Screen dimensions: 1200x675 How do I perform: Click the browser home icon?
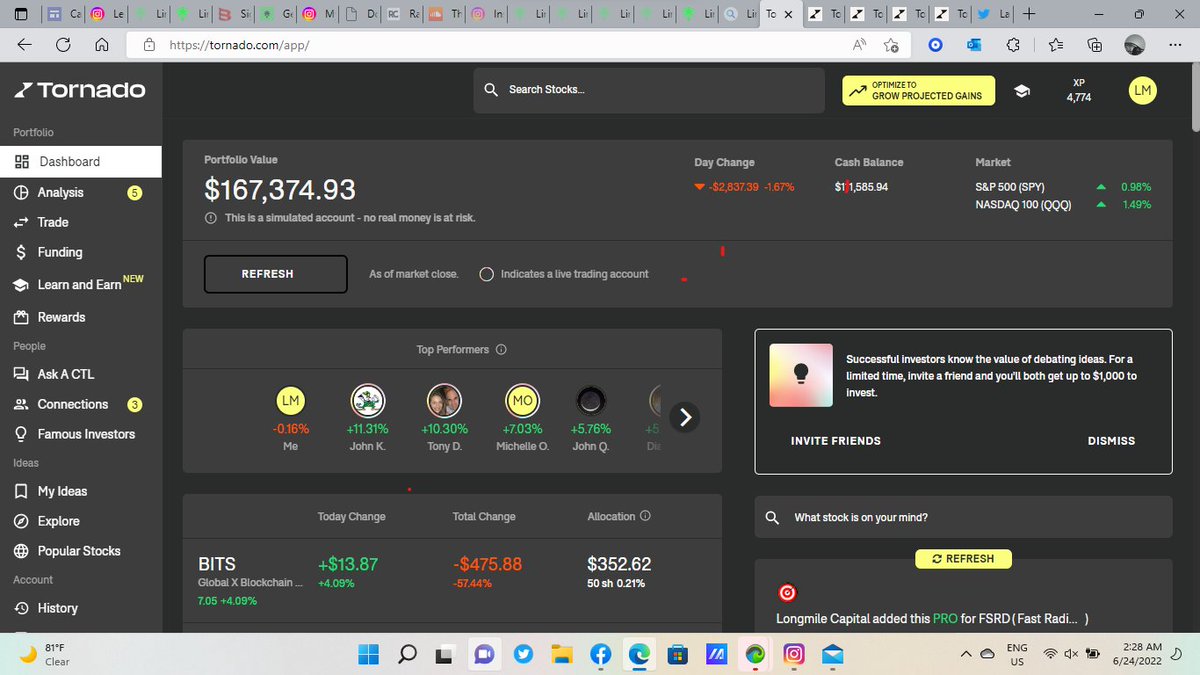click(x=101, y=45)
